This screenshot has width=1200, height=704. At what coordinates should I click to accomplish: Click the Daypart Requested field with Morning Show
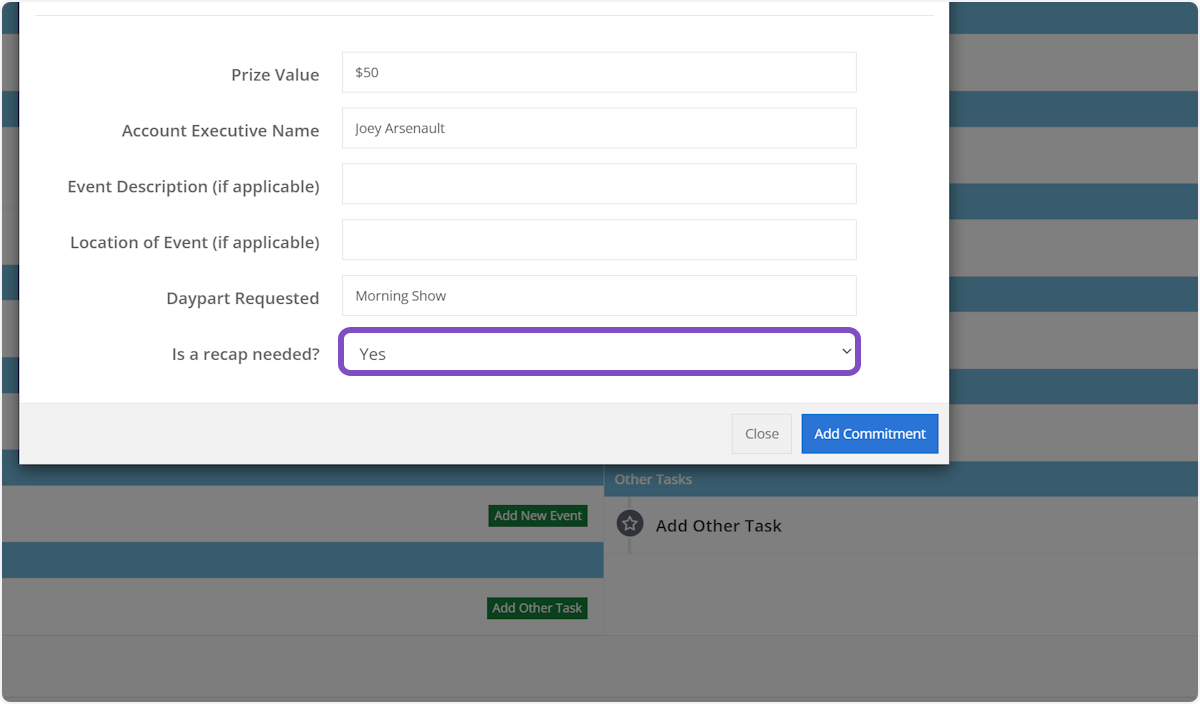tap(598, 297)
